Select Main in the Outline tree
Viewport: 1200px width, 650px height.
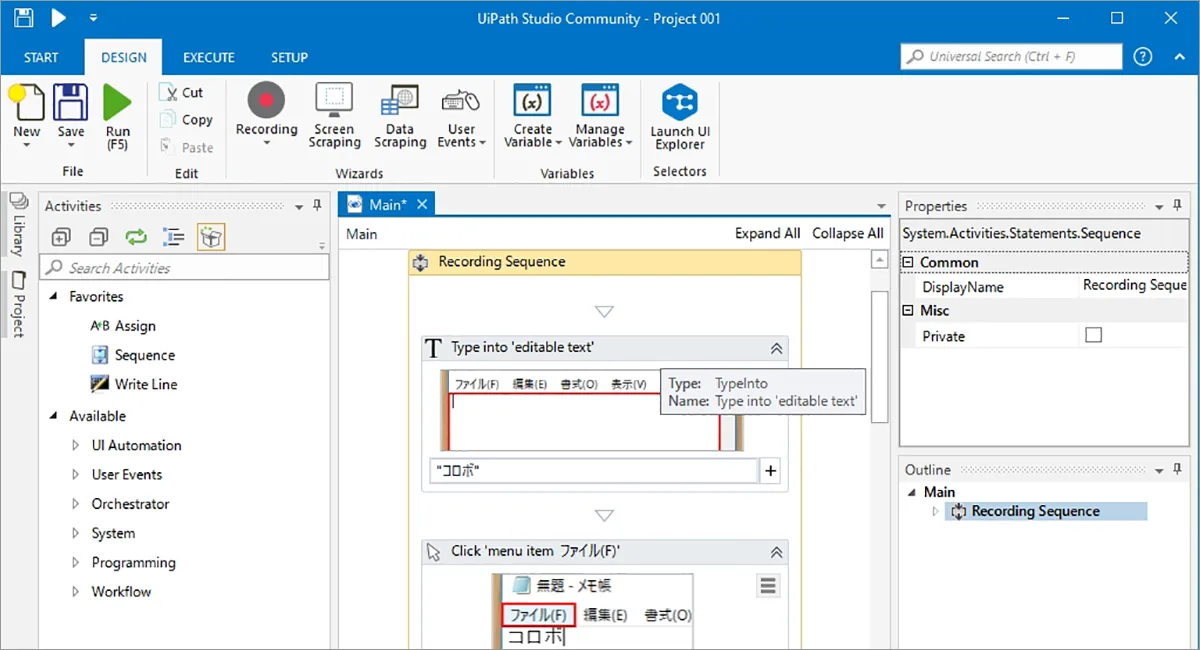(x=939, y=491)
